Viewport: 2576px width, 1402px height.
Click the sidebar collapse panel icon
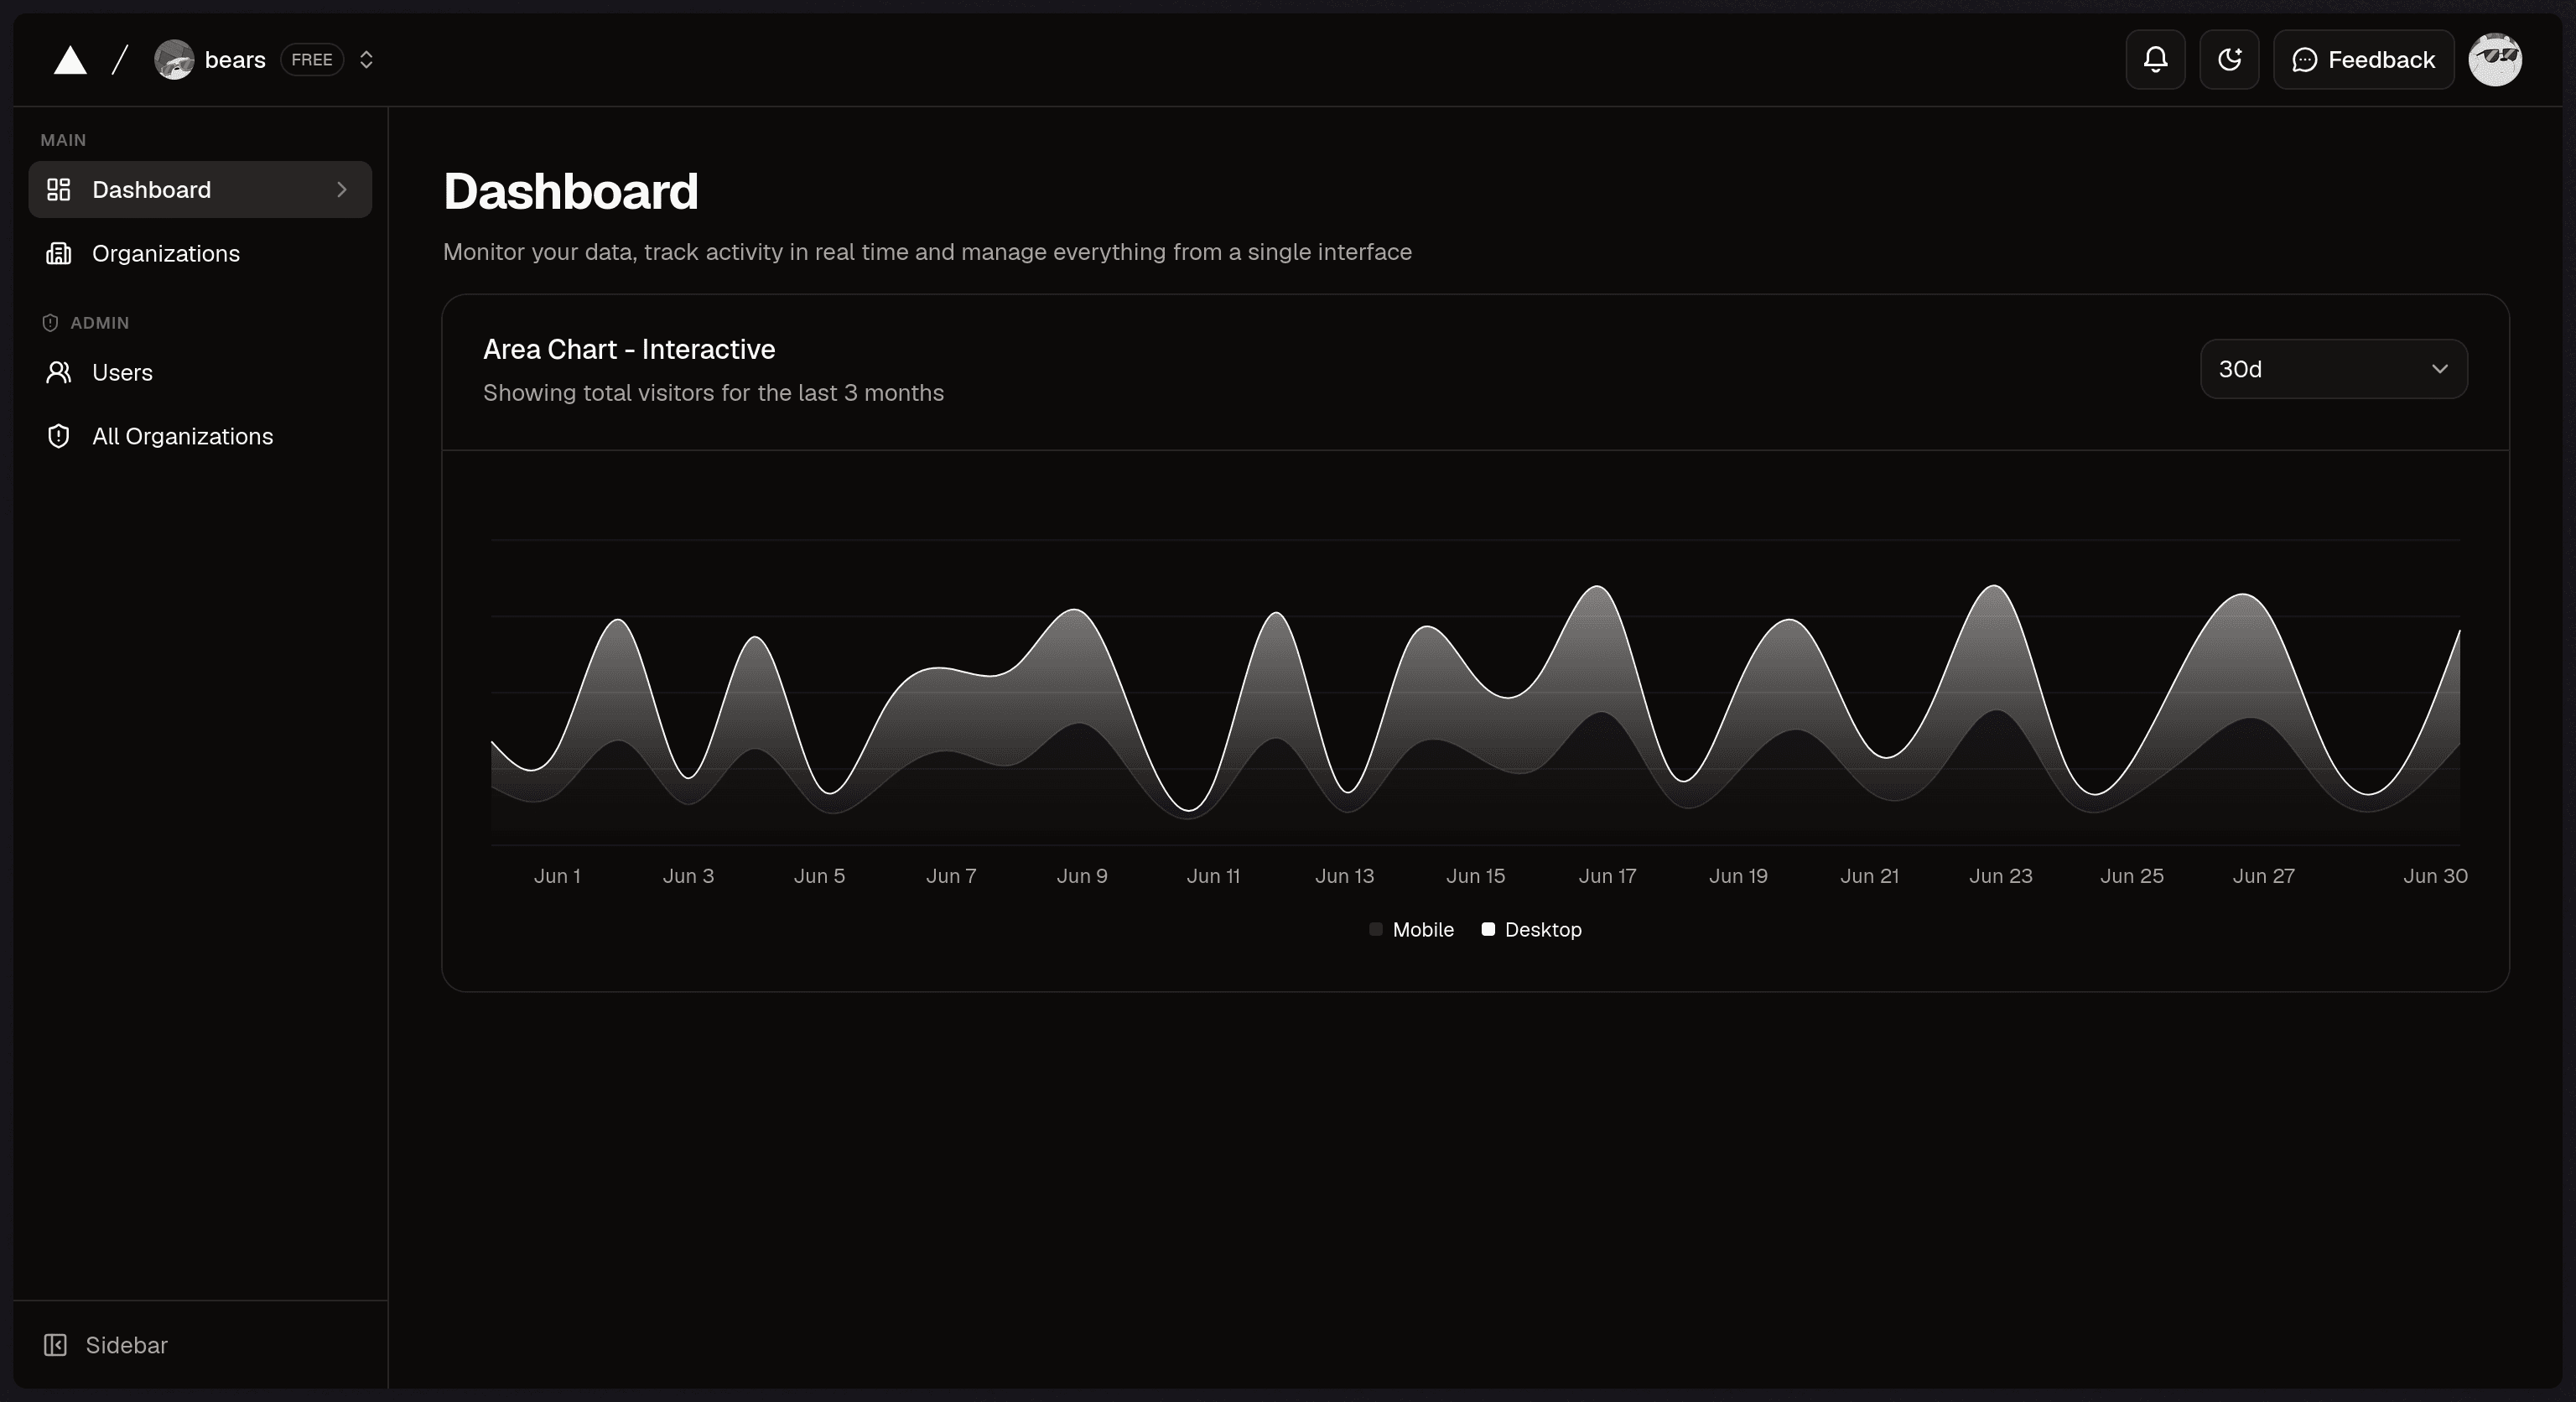55,1344
